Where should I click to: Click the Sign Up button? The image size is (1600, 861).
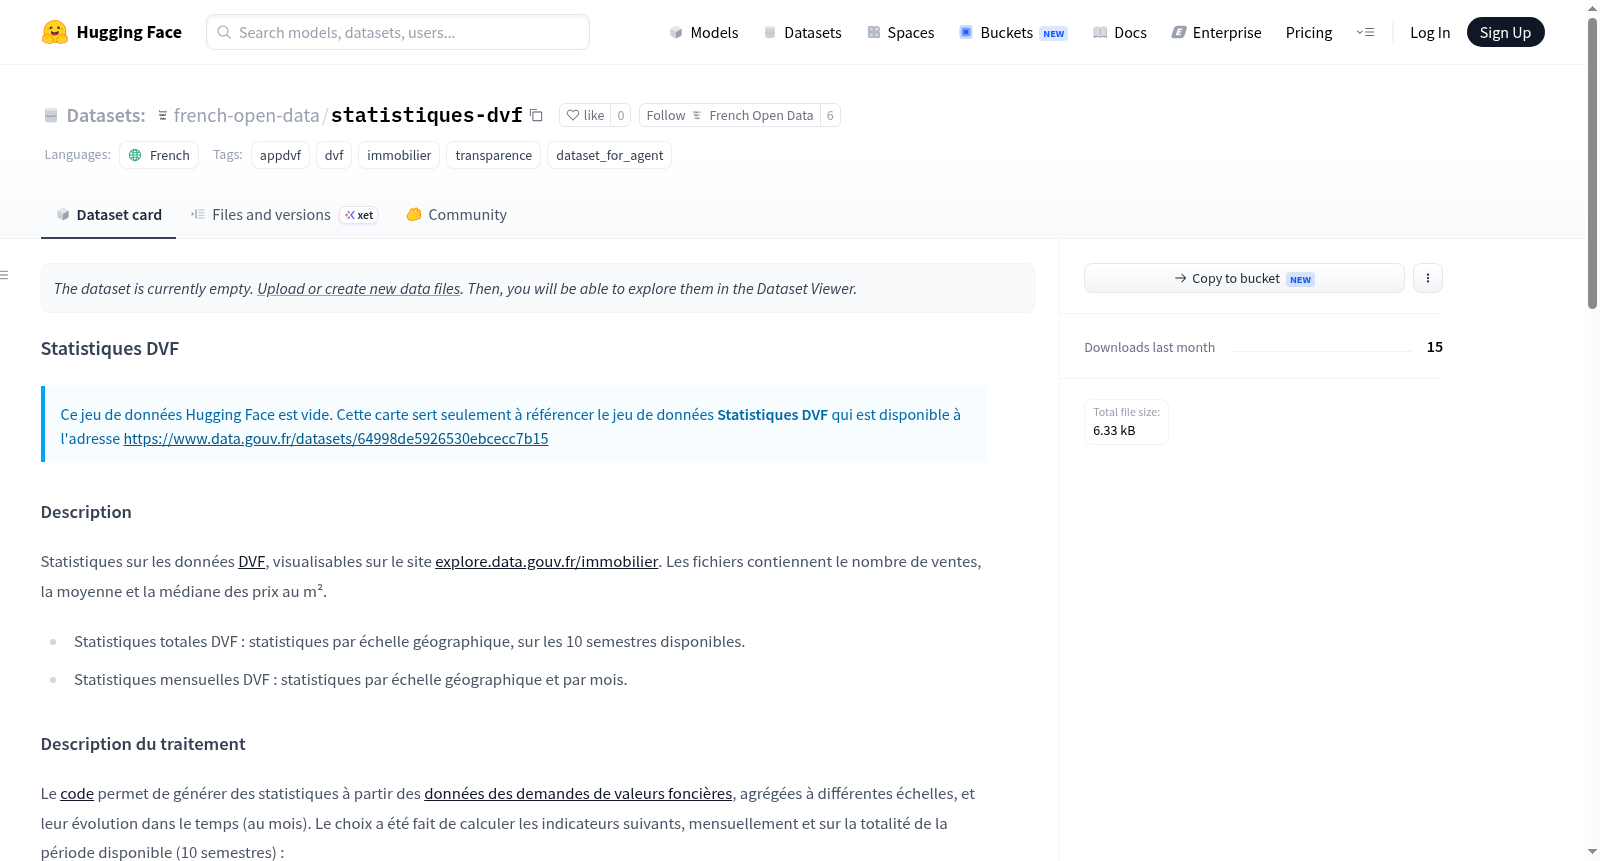[x=1505, y=32]
